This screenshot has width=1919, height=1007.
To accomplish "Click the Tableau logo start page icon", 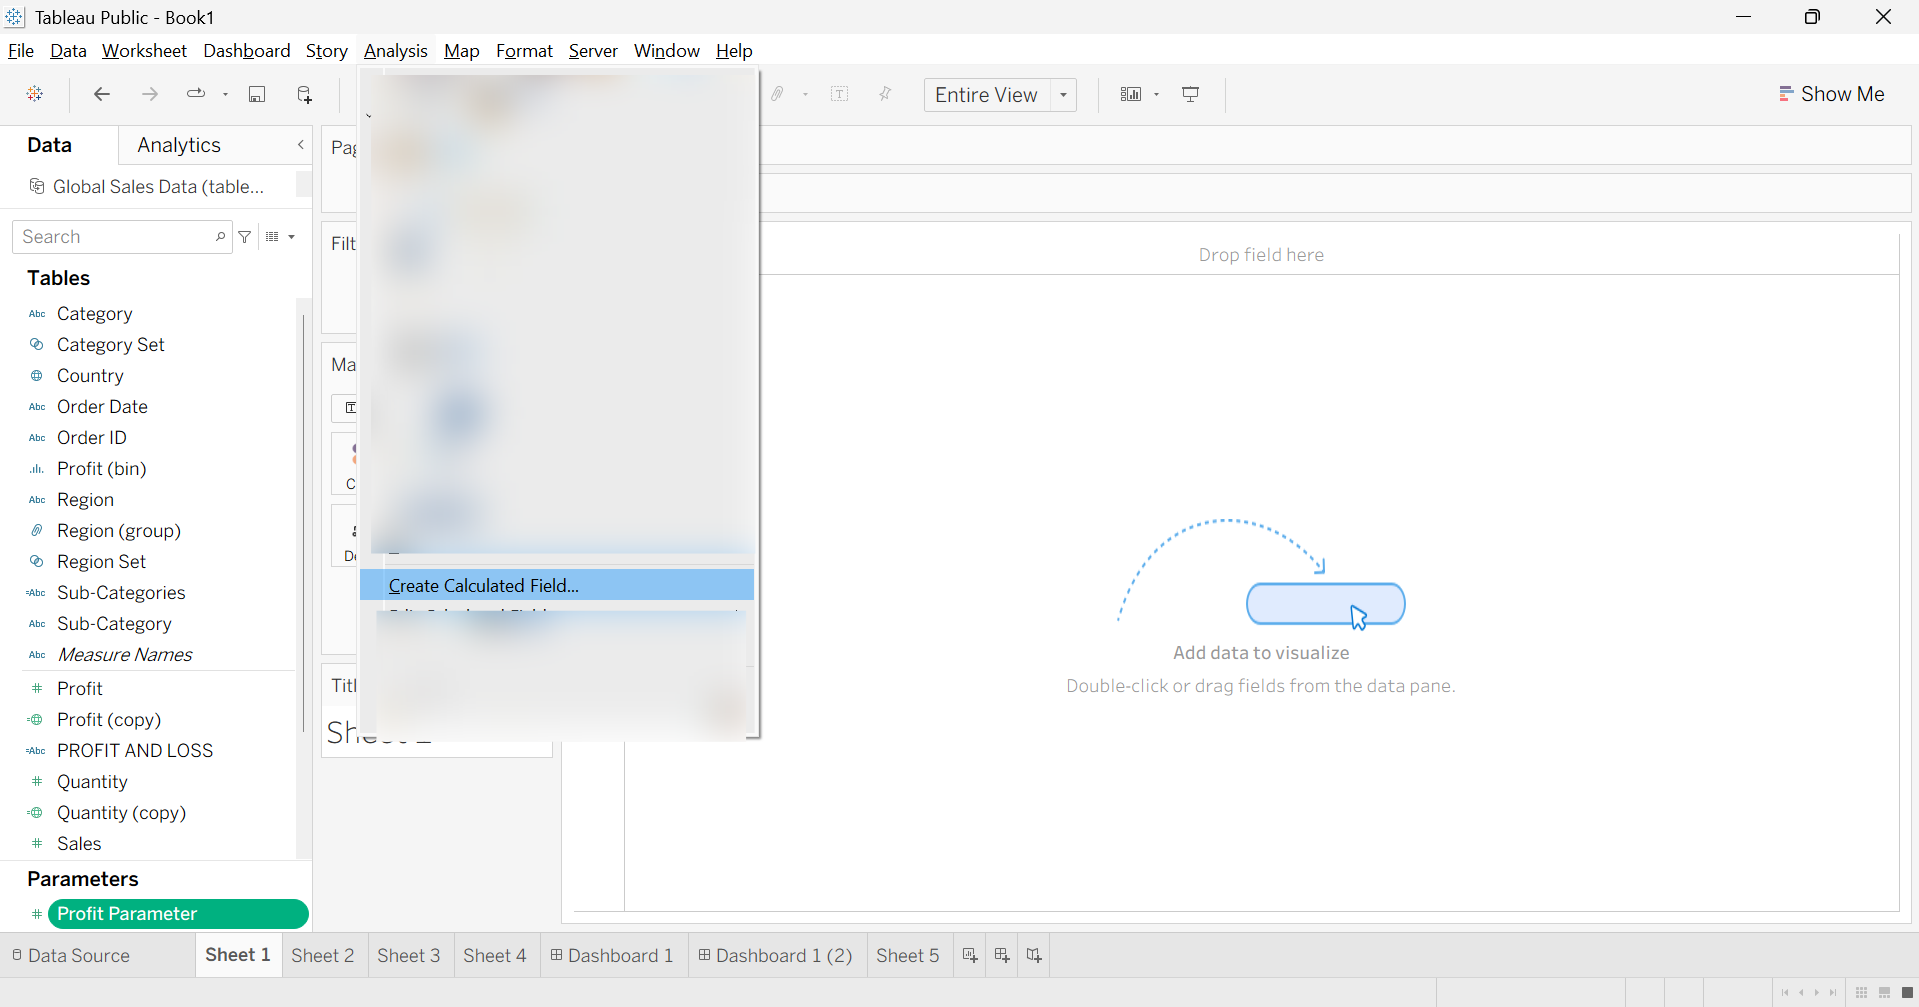I will [x=35, y=94].
